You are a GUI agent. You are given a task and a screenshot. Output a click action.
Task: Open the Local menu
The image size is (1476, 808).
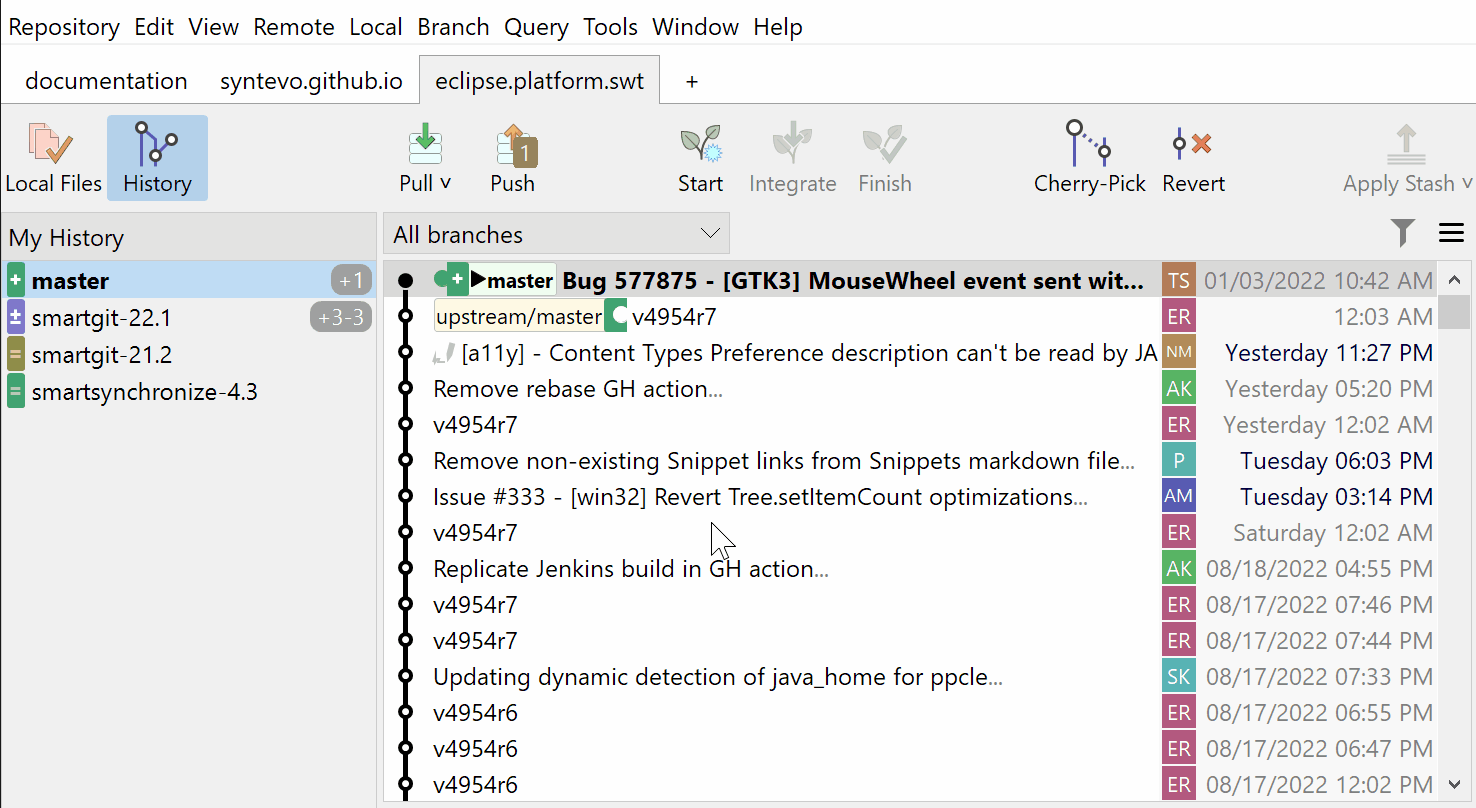376,27
